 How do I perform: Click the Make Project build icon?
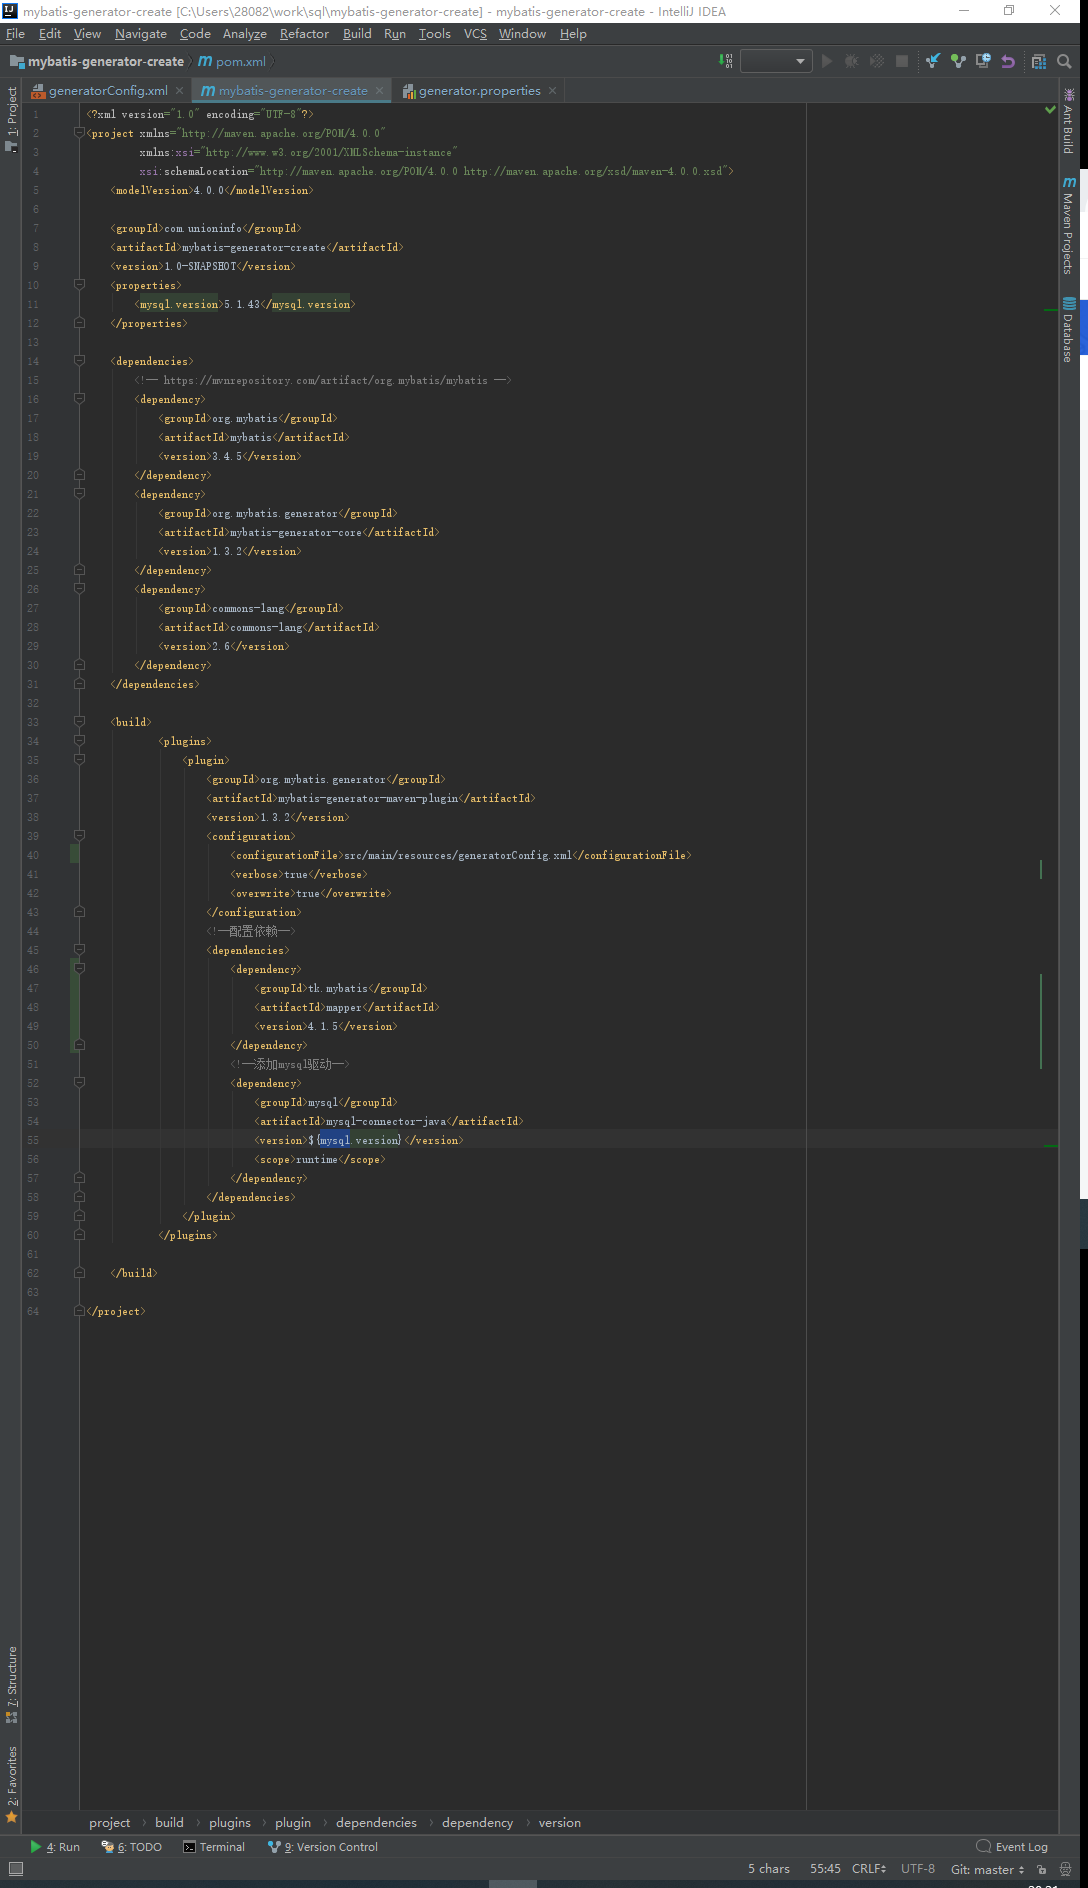click(x=726, y=61)
